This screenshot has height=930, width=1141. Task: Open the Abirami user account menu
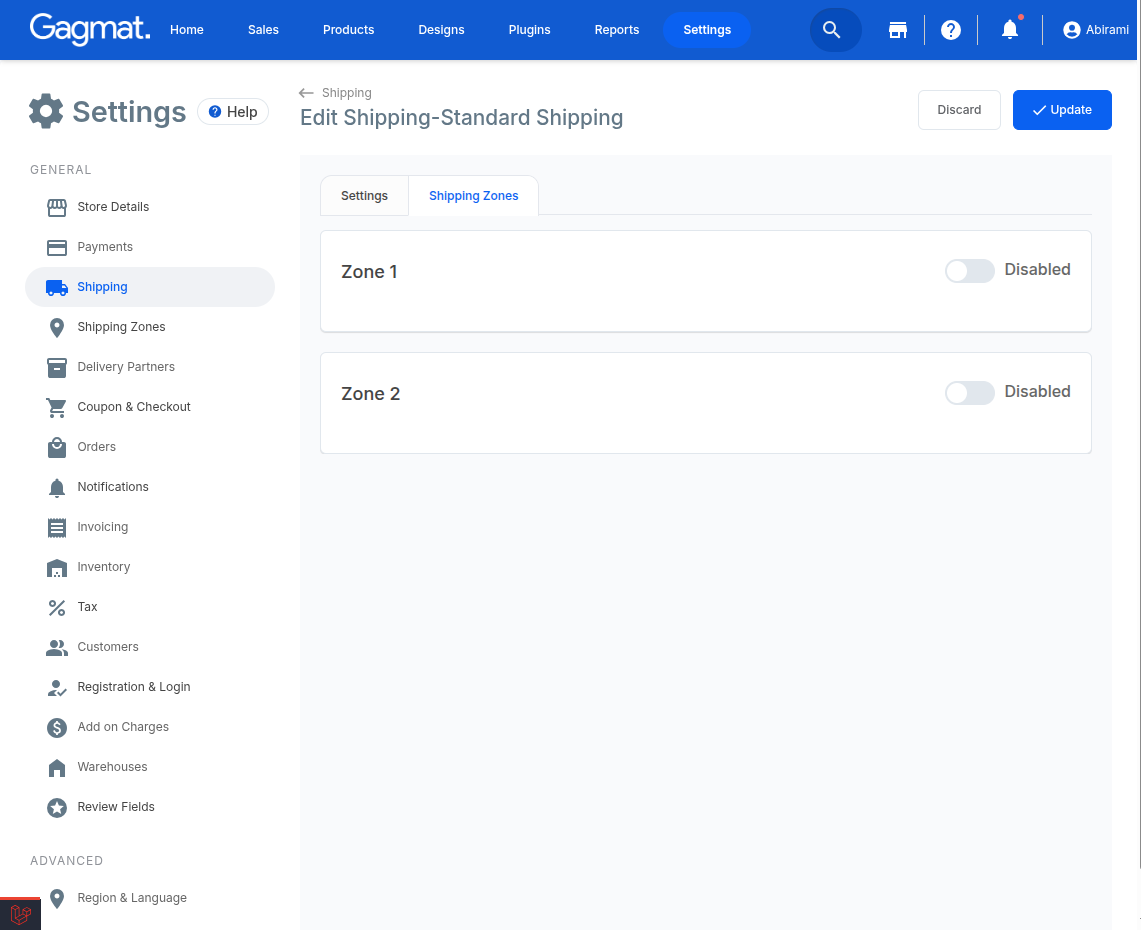tap(1096, 30)
